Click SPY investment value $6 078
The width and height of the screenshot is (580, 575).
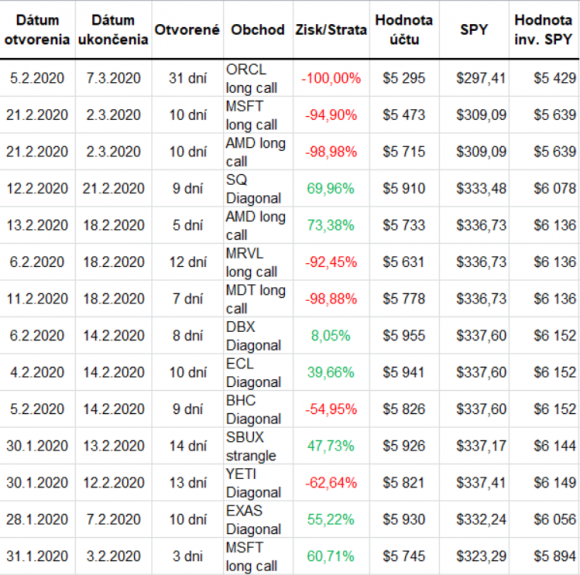(x=555, y=189)
